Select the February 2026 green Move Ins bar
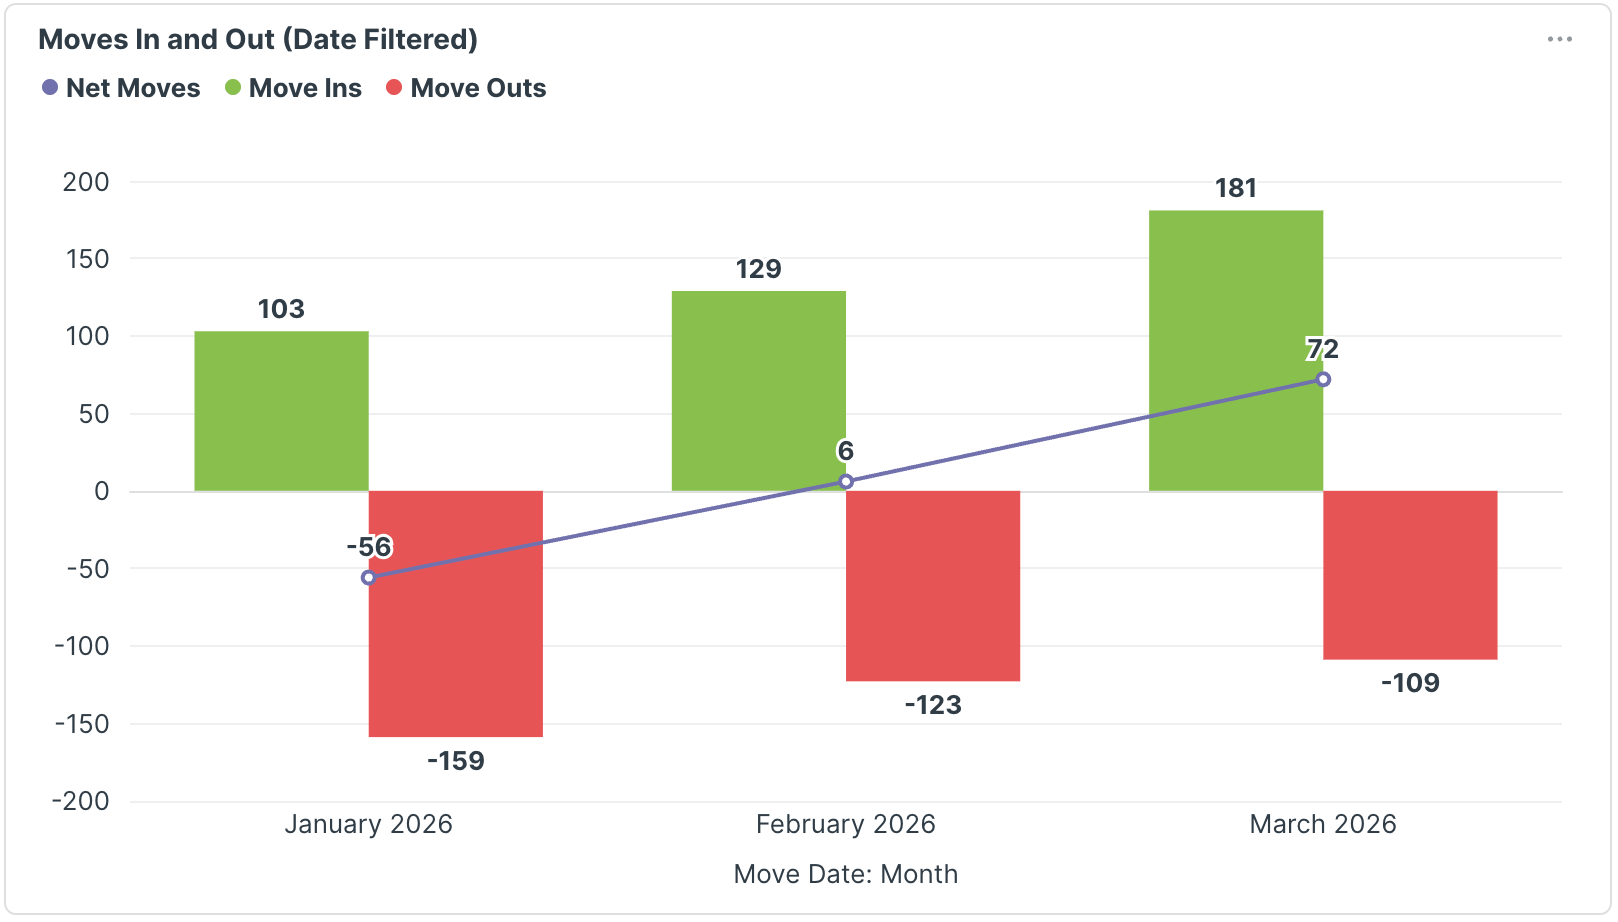The height and width of the screenshot is (922, 1618). (x=758, y=390)
